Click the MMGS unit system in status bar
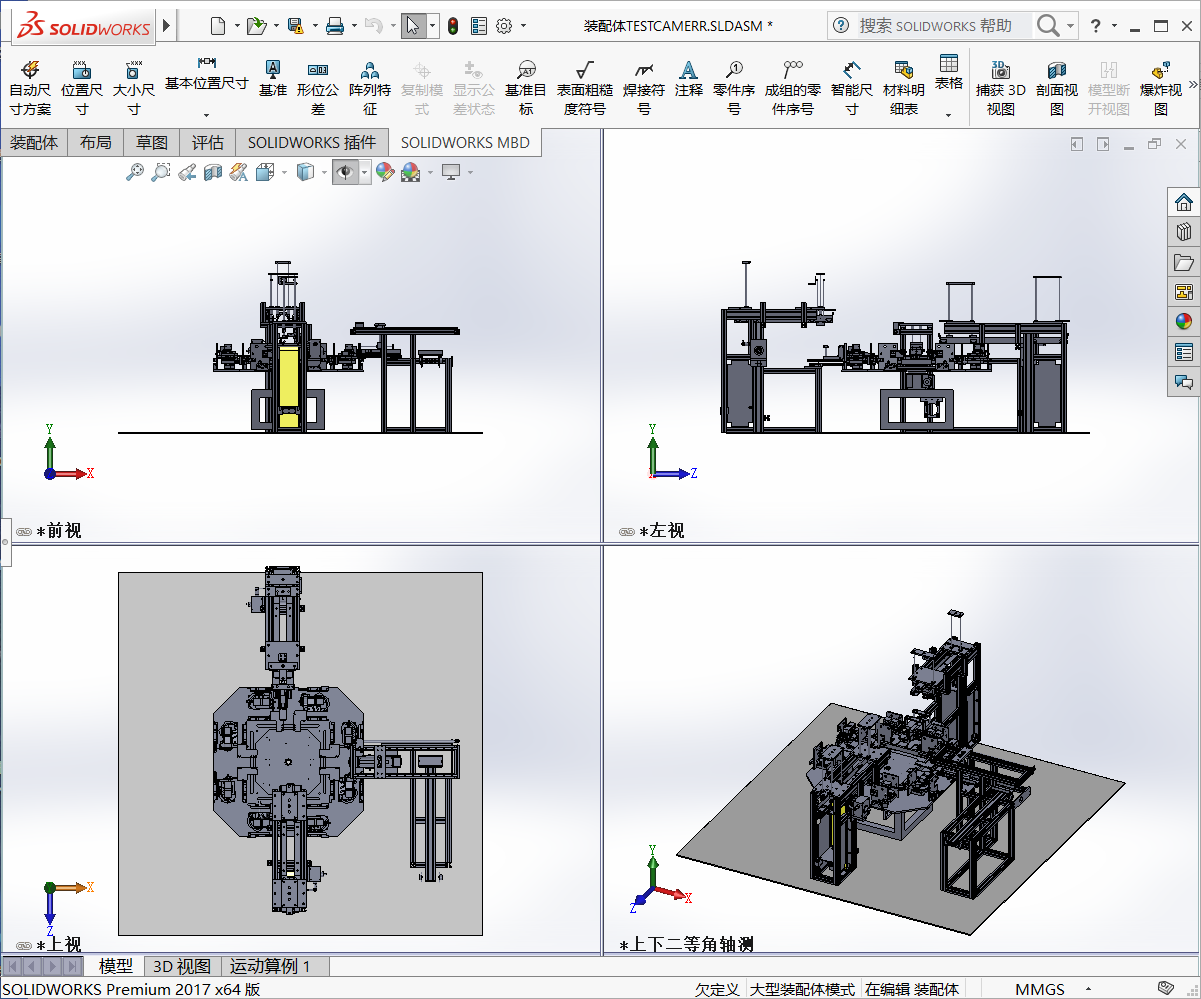The image size is (1201, 999). tap(1040, 989)
